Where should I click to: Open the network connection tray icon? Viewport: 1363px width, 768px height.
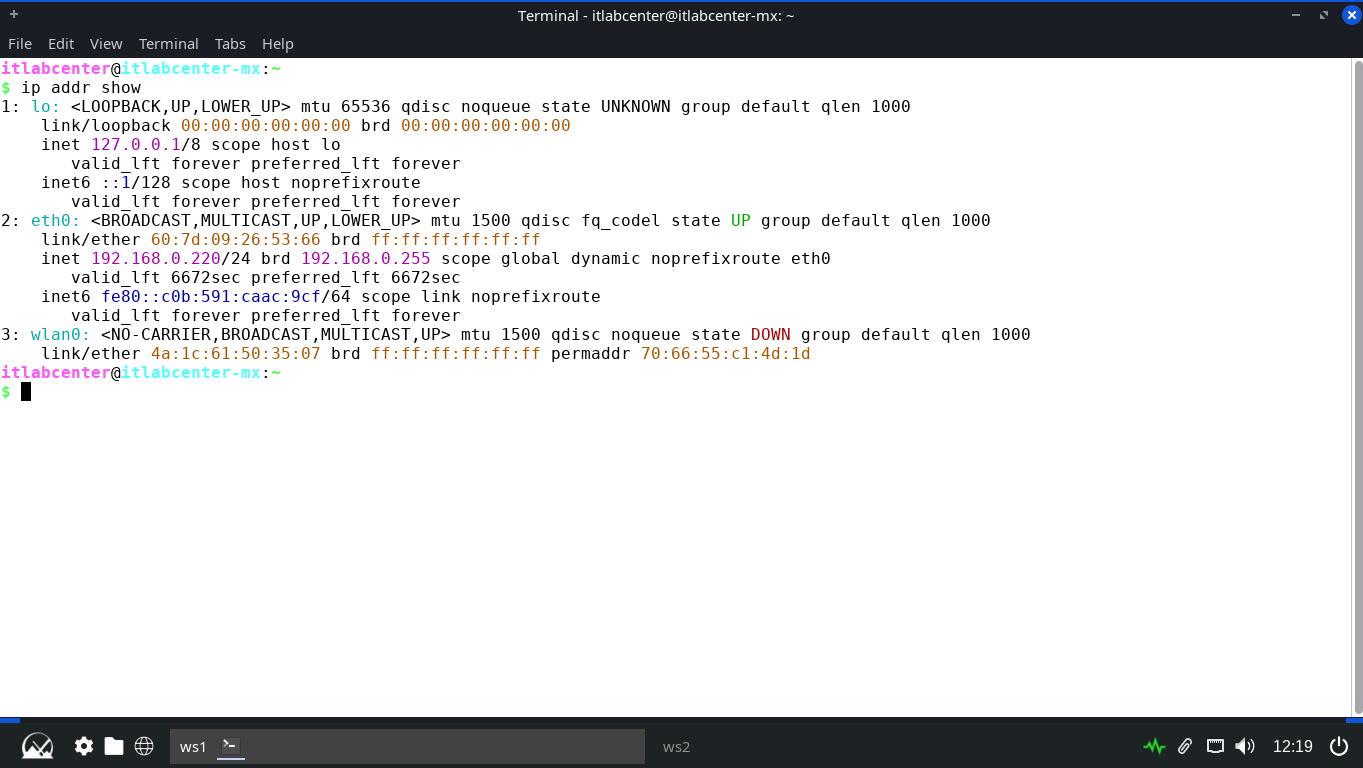pos(1215,746)
